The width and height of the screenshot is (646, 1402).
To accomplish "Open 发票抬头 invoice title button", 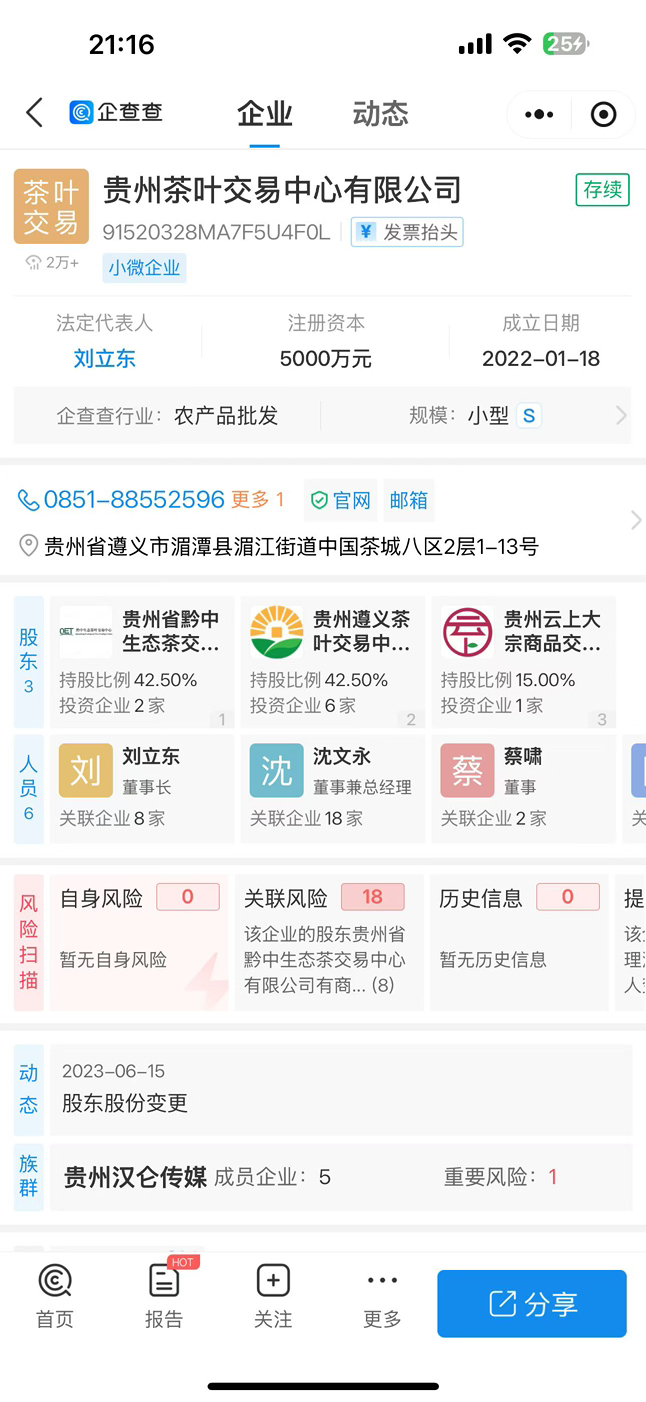I will pos(407,232).
